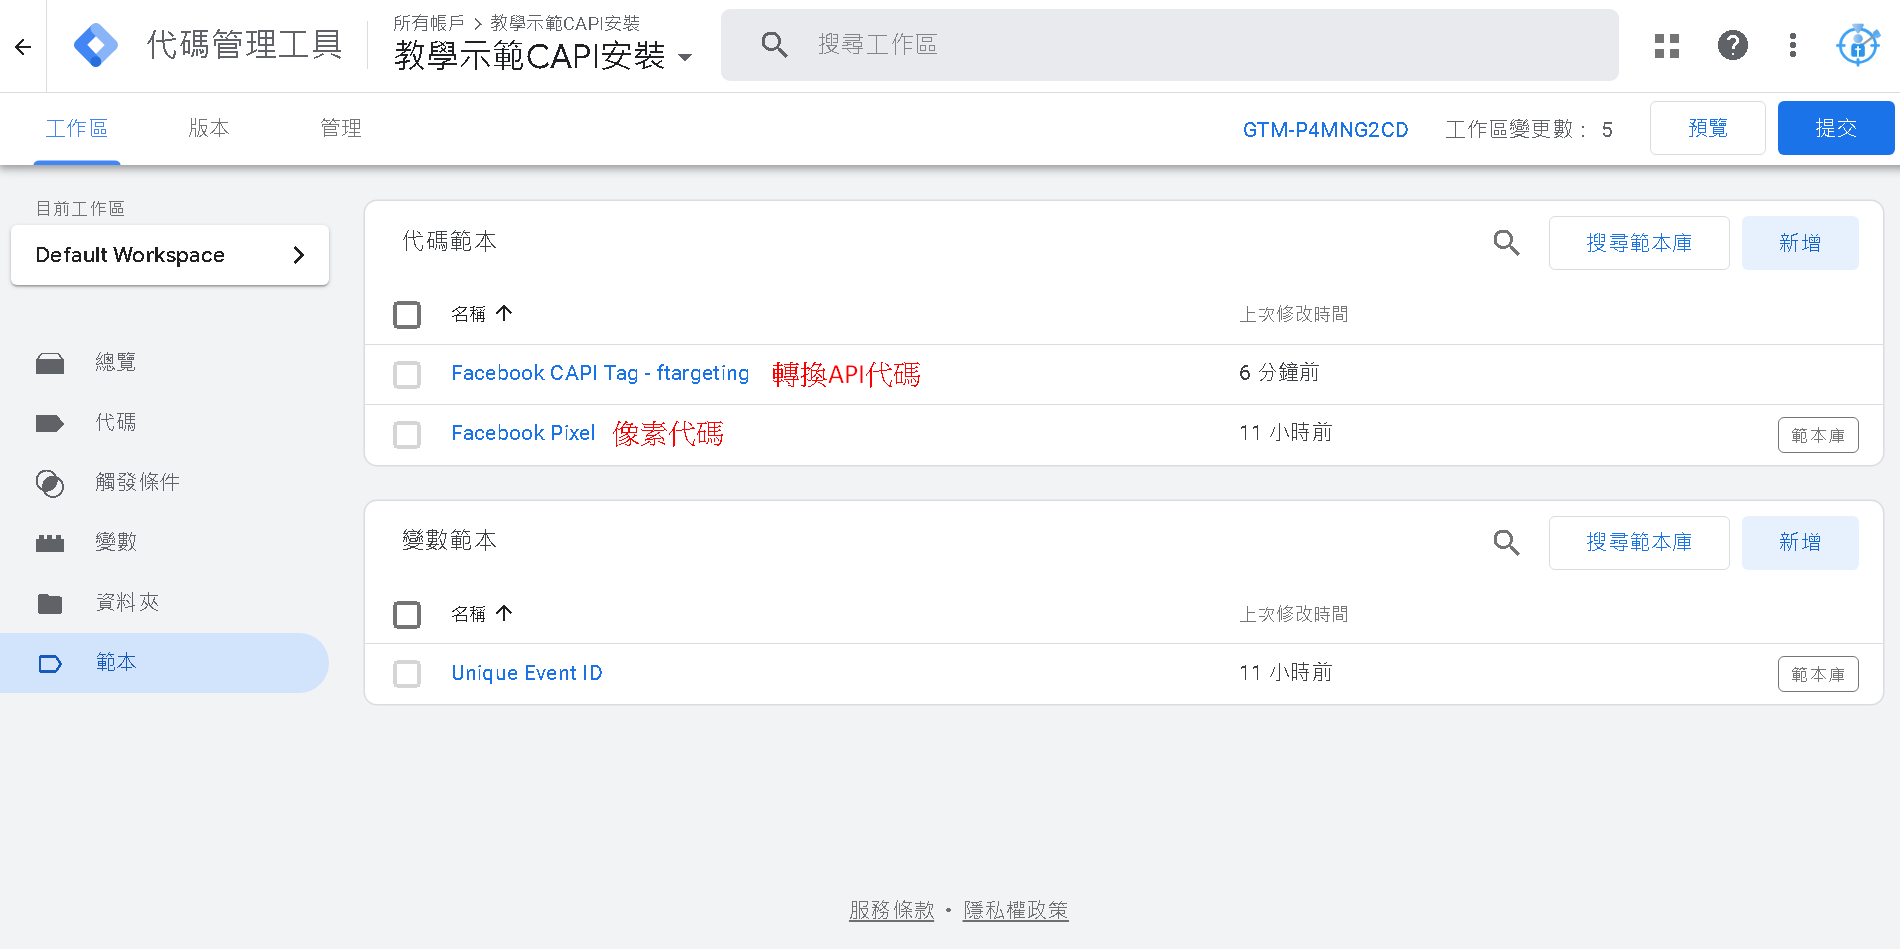Click 所有帳戶 breadcrumb
The image size is (1900, 949).
[429, 23]
